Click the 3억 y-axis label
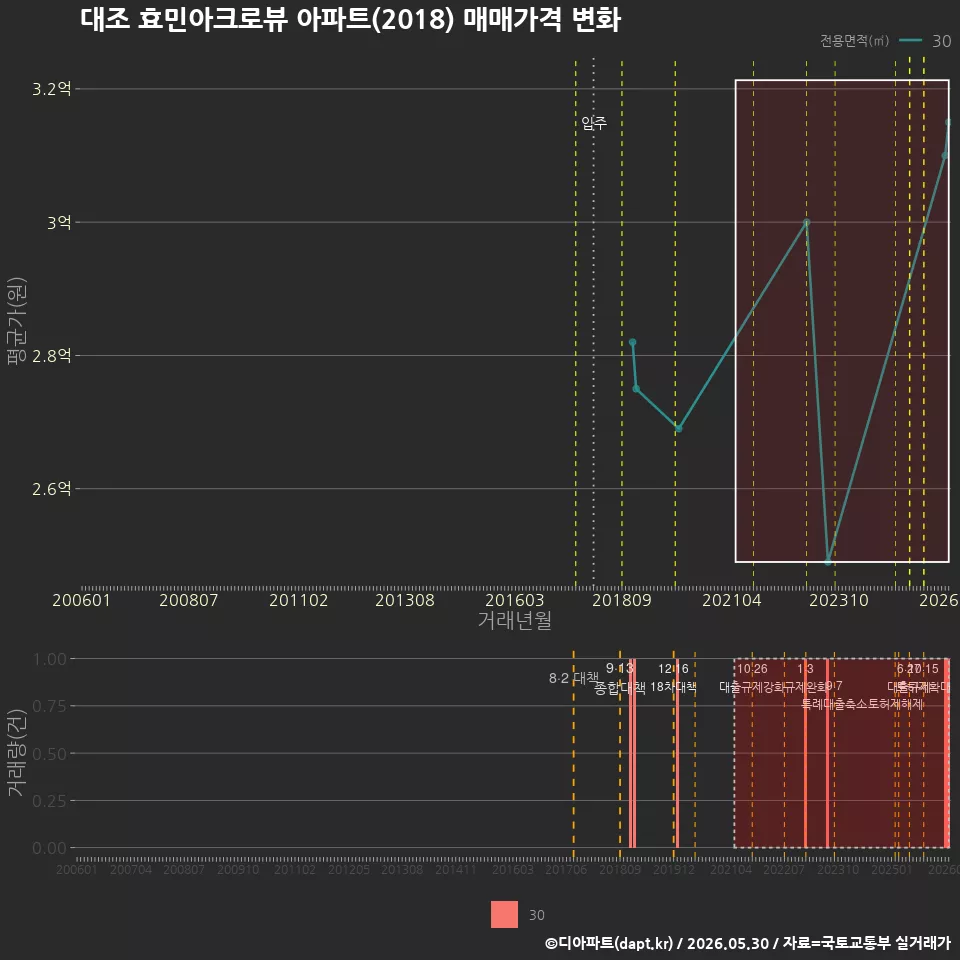960x960 pixels. click(59, 222)
